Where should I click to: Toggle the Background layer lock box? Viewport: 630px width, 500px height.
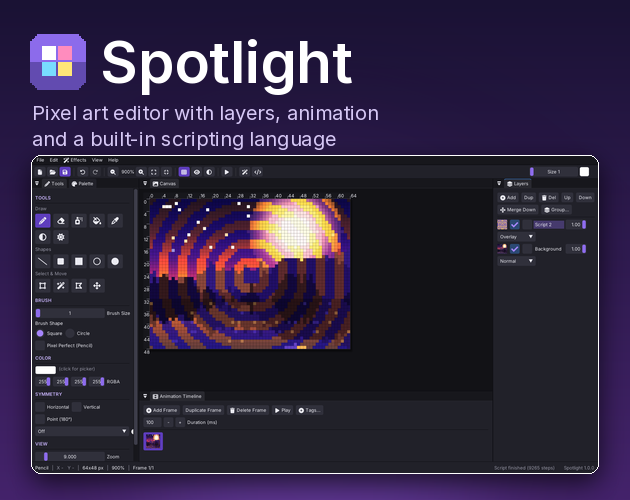click(x=527, y=249)
